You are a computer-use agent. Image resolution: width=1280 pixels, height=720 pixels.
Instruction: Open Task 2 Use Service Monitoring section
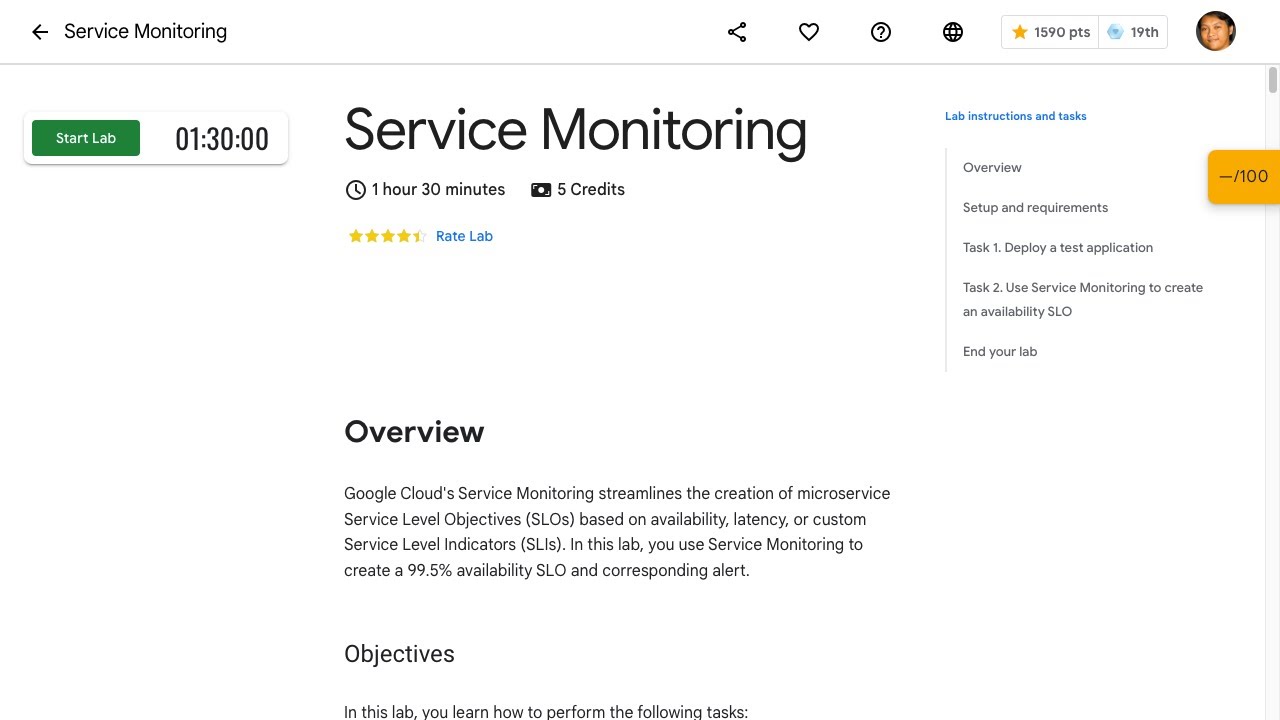1083,299
